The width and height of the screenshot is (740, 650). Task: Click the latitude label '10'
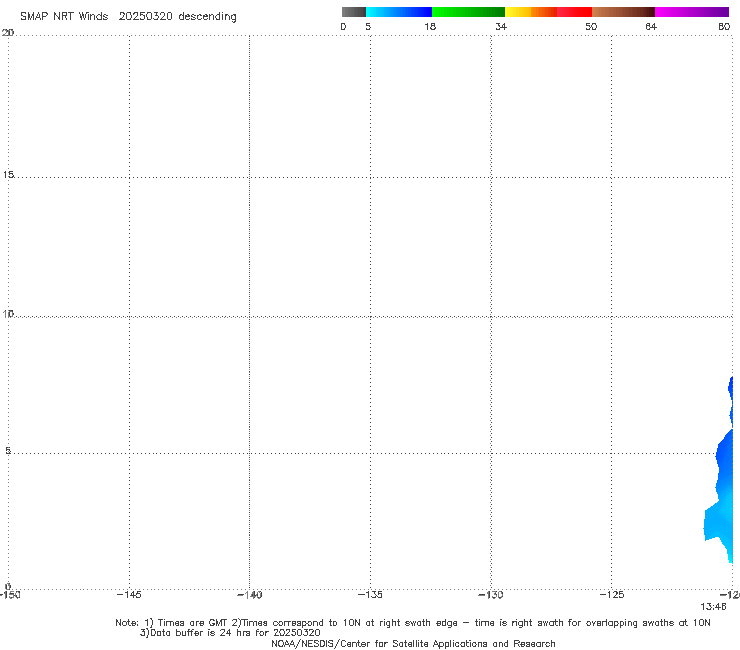[8, 314]
